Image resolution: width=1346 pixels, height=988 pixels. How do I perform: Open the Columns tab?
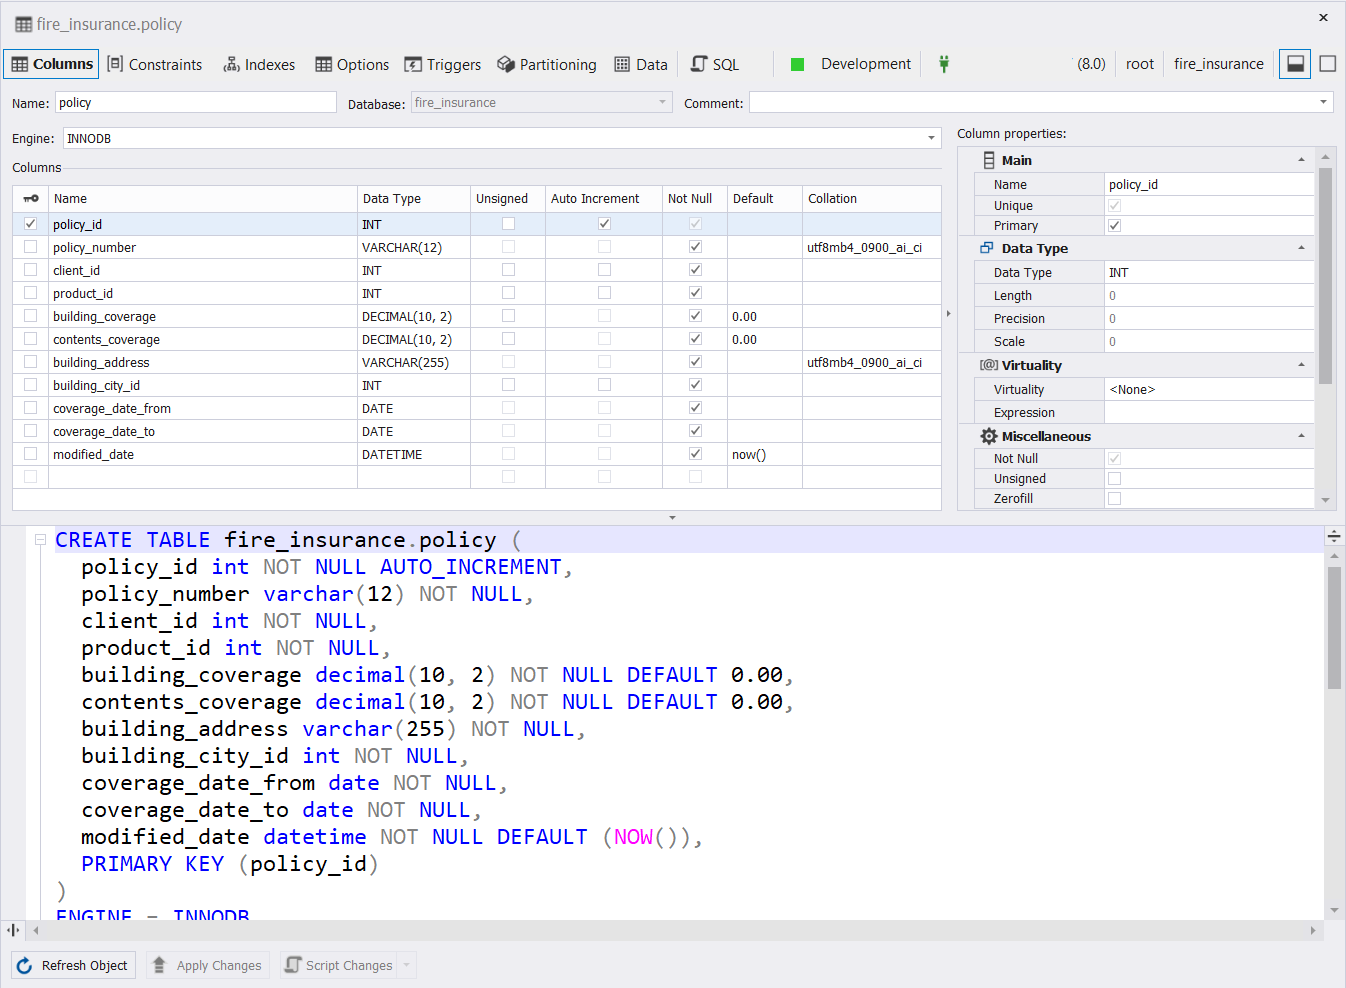coord(51,64)
